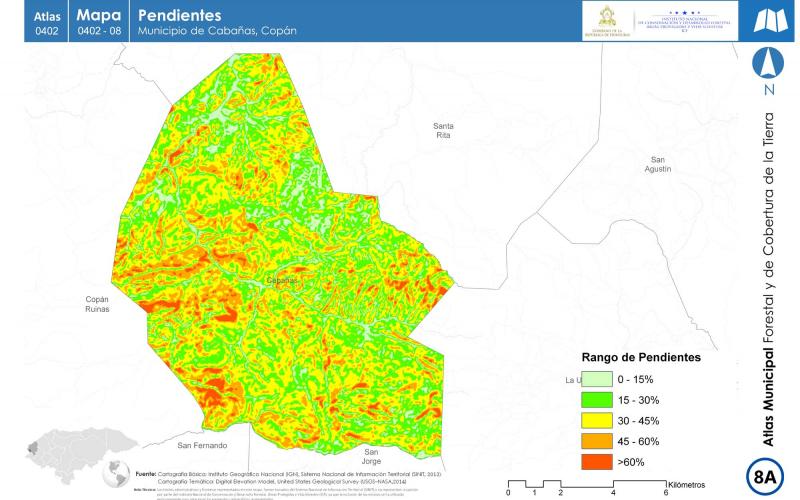Screen dimensions: 800x500
Task: Click the Municipio de Cabañas, Copán subtitle
Action: coord(217,31)
